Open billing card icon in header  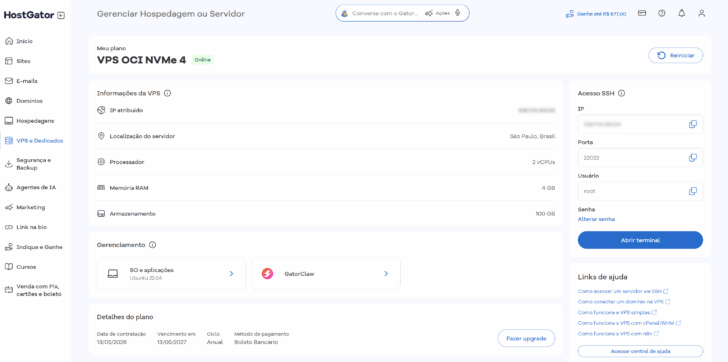(642, 13)
